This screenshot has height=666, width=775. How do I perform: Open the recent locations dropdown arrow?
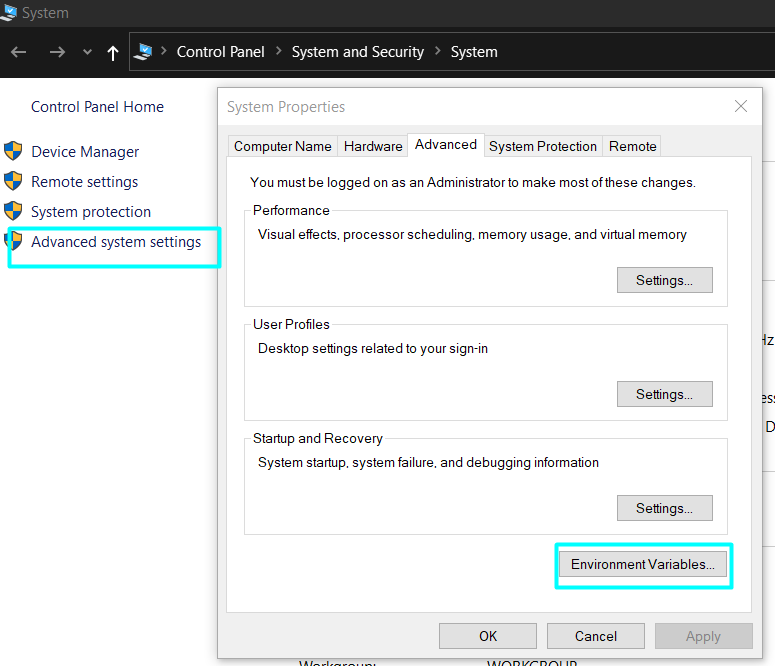tap(87, 52)
